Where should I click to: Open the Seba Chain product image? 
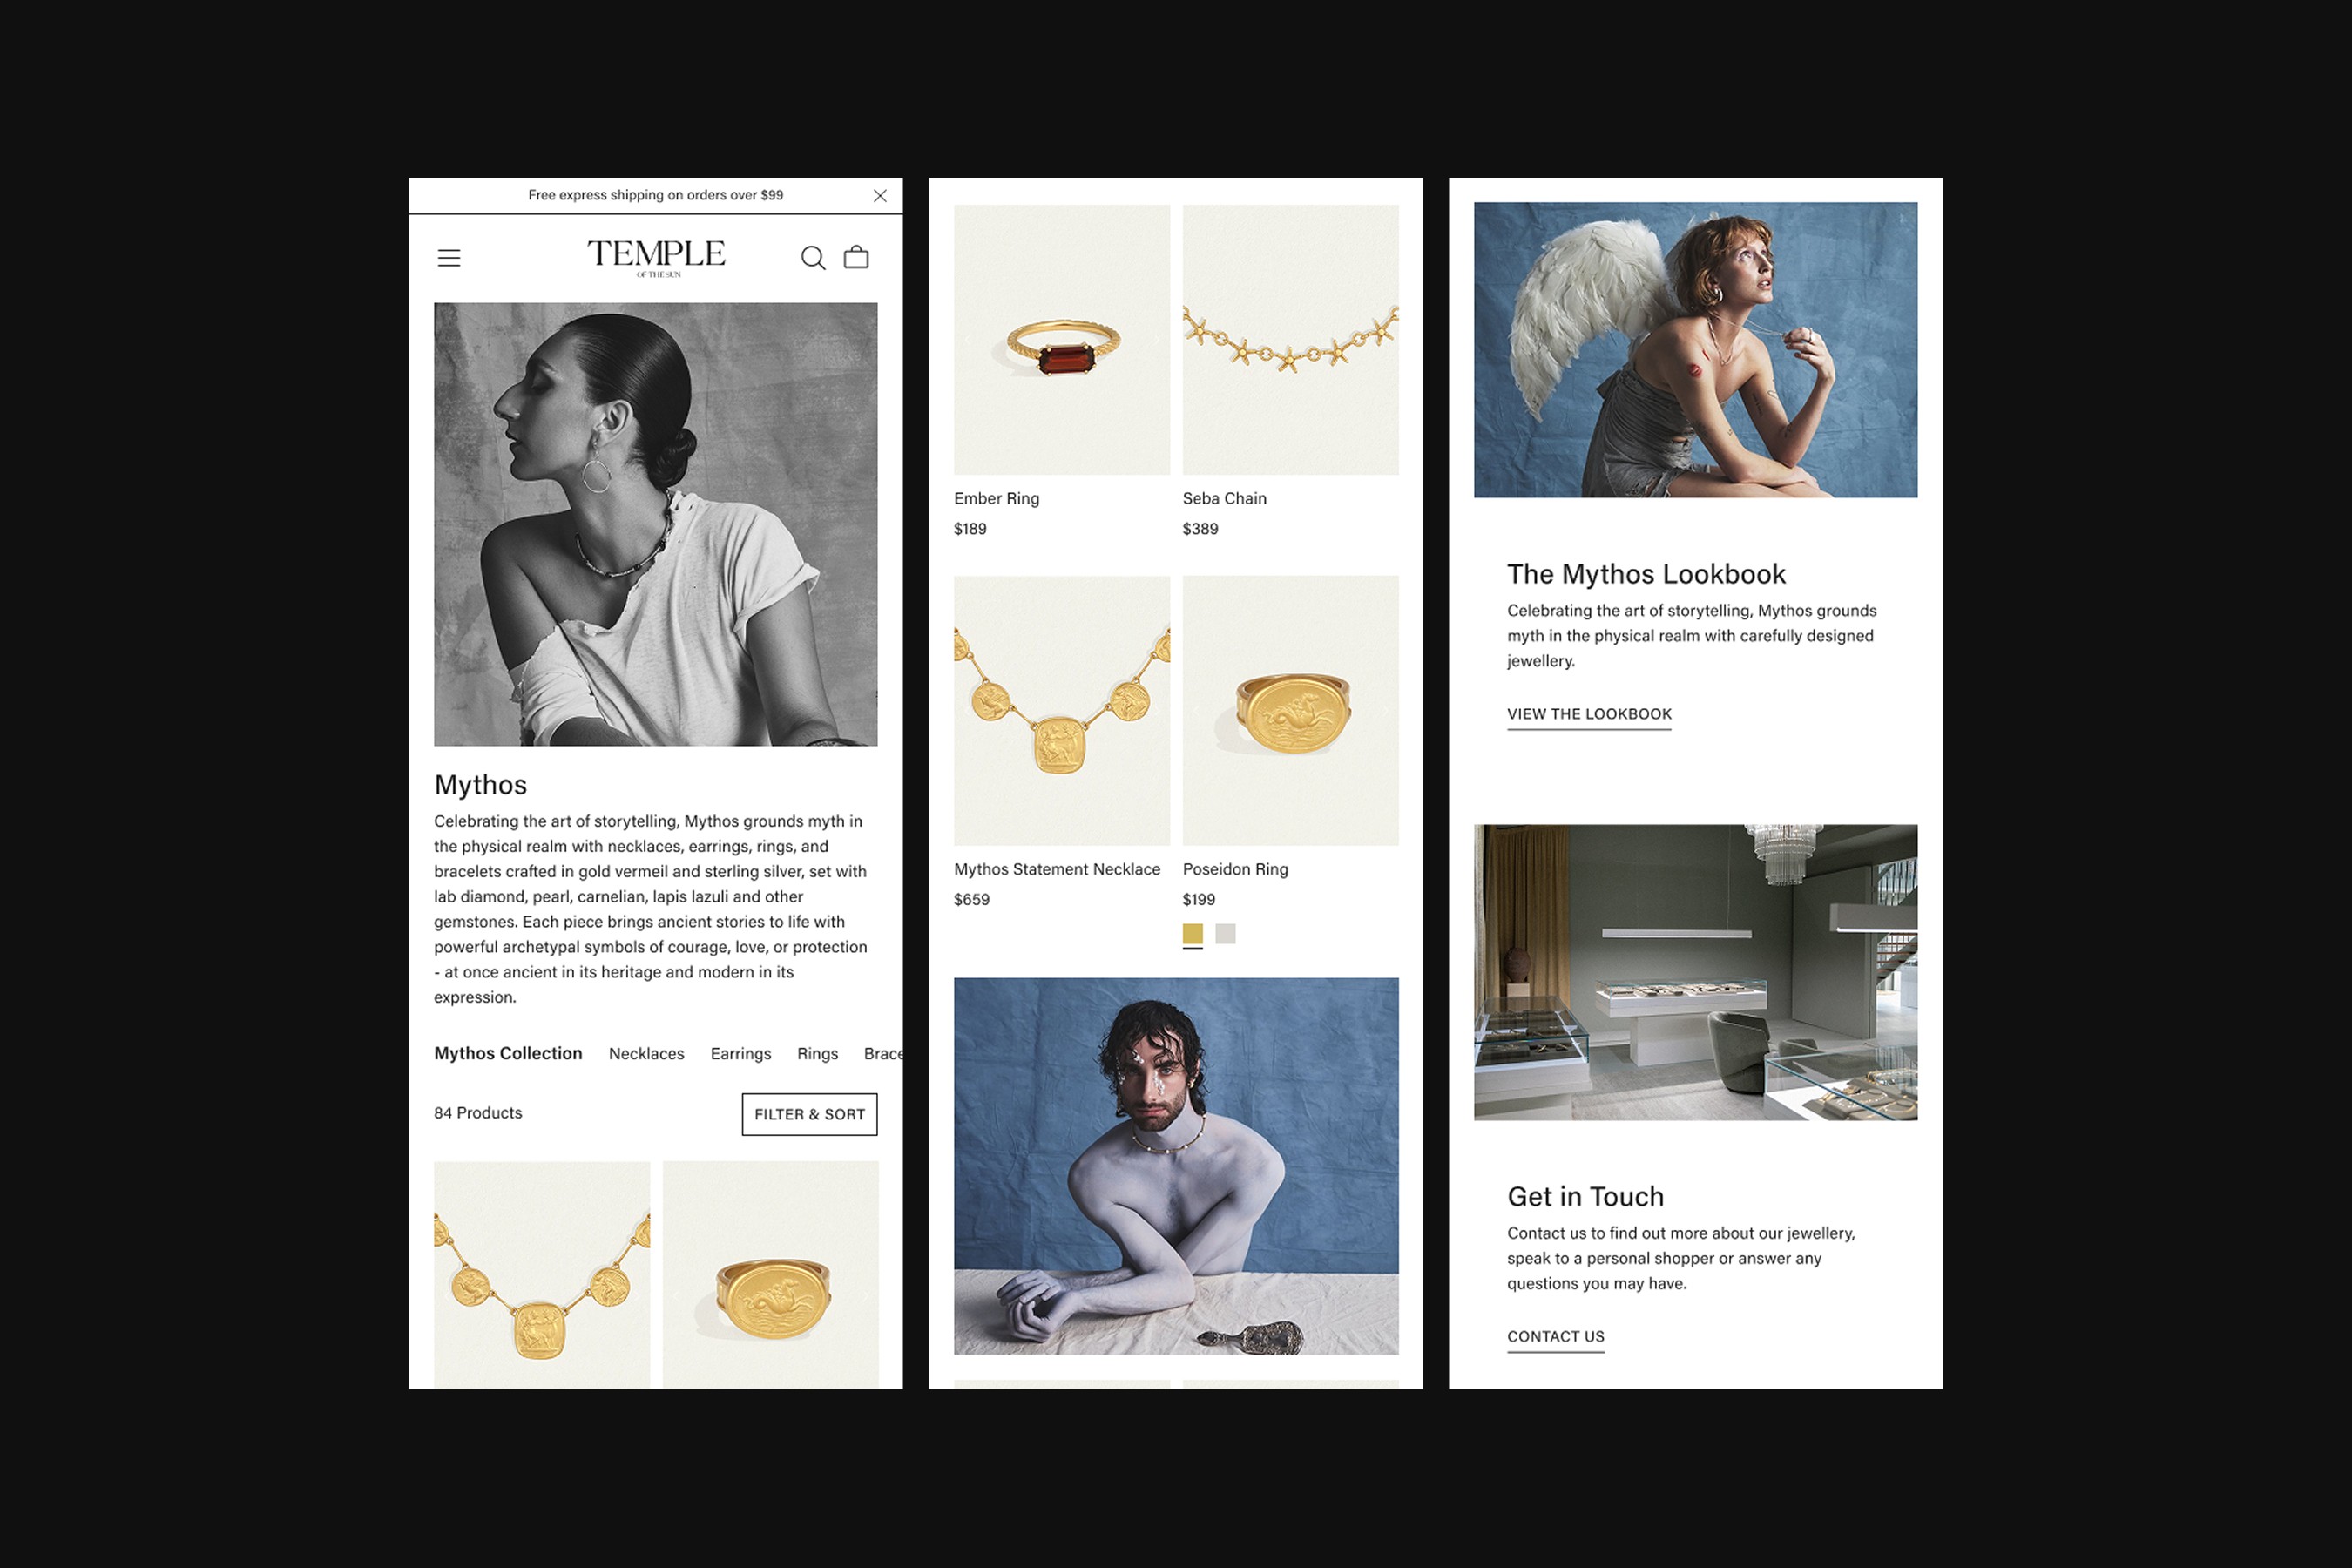click(1290, 340)
